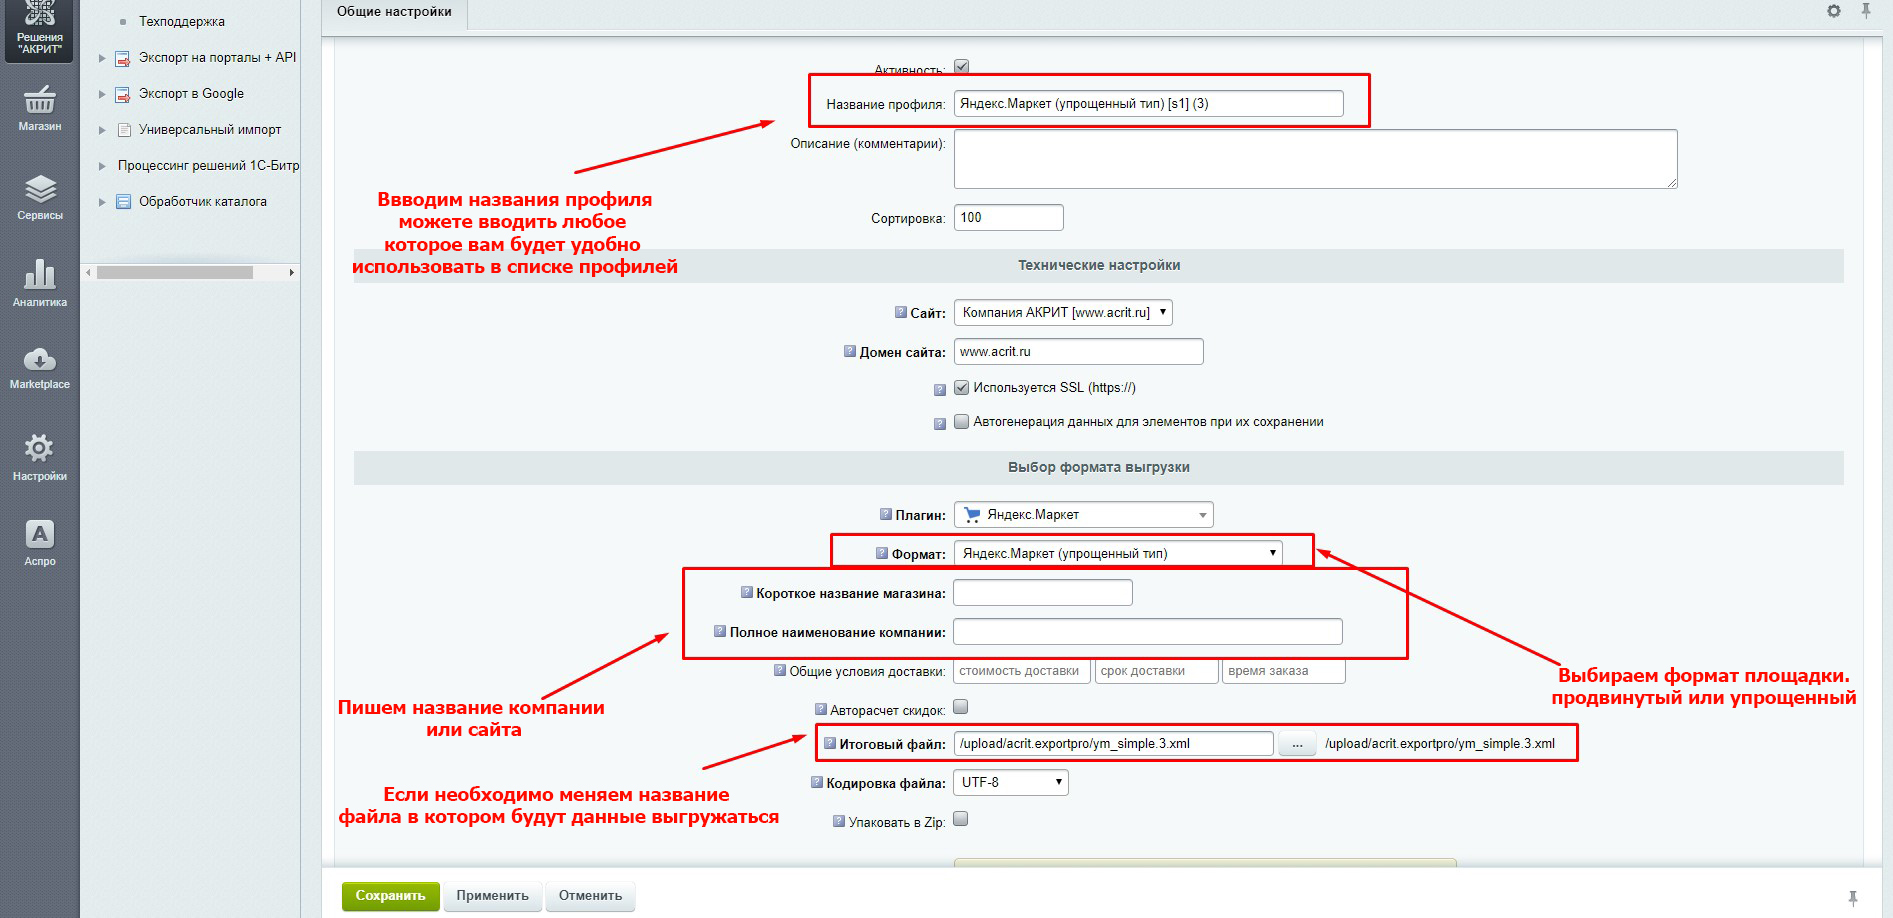Viewport: 1893px width, 918px height.
Task: Click the Короткое название магазина field
Action: (x=1042, y=593)
